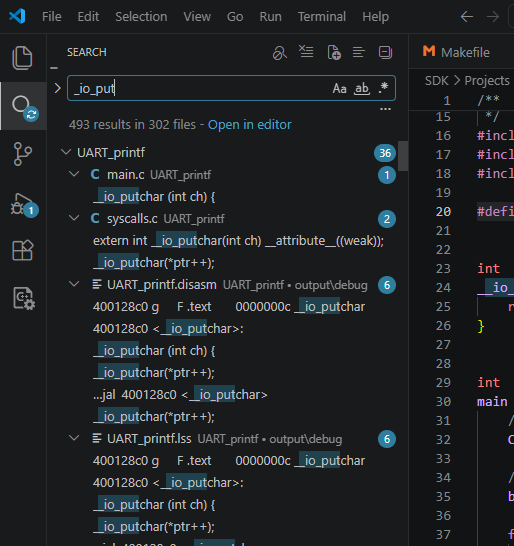Click the search results scrollbar thumb
The image size is (514, 546).
[403, 156]
